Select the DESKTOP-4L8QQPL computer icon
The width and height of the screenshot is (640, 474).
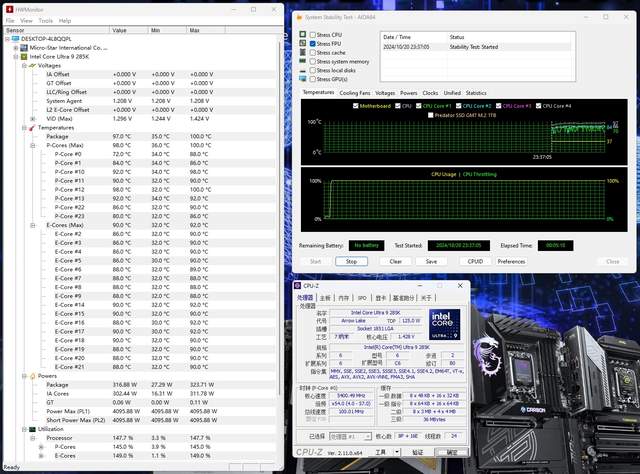tap(16, 39)
